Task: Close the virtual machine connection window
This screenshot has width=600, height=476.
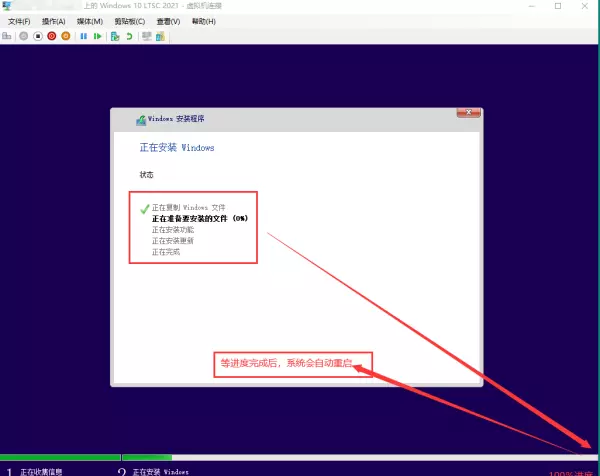Action: [585, 6]
